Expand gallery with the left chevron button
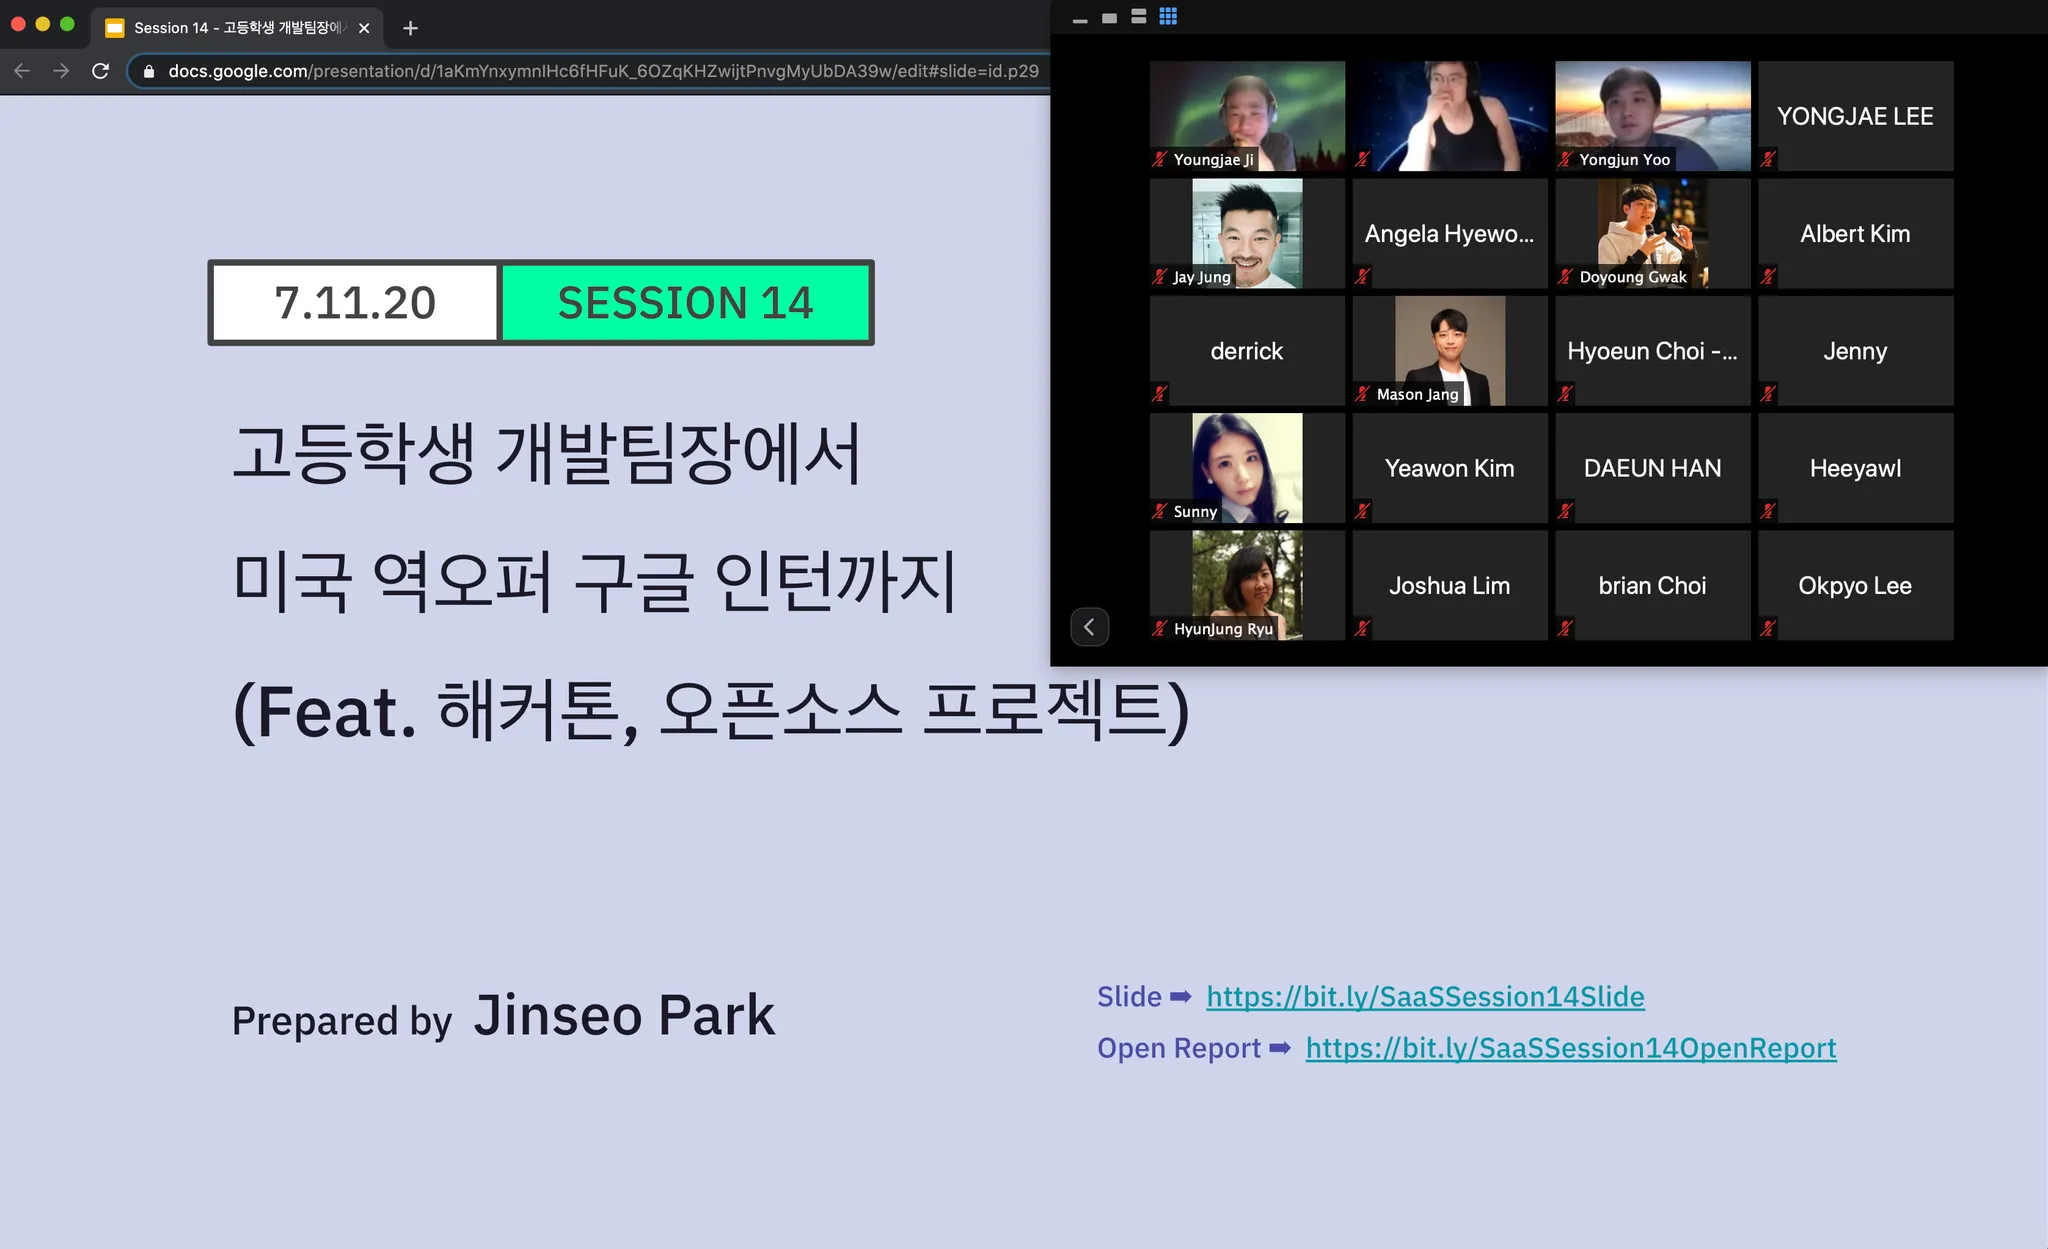 point(1089,627)
